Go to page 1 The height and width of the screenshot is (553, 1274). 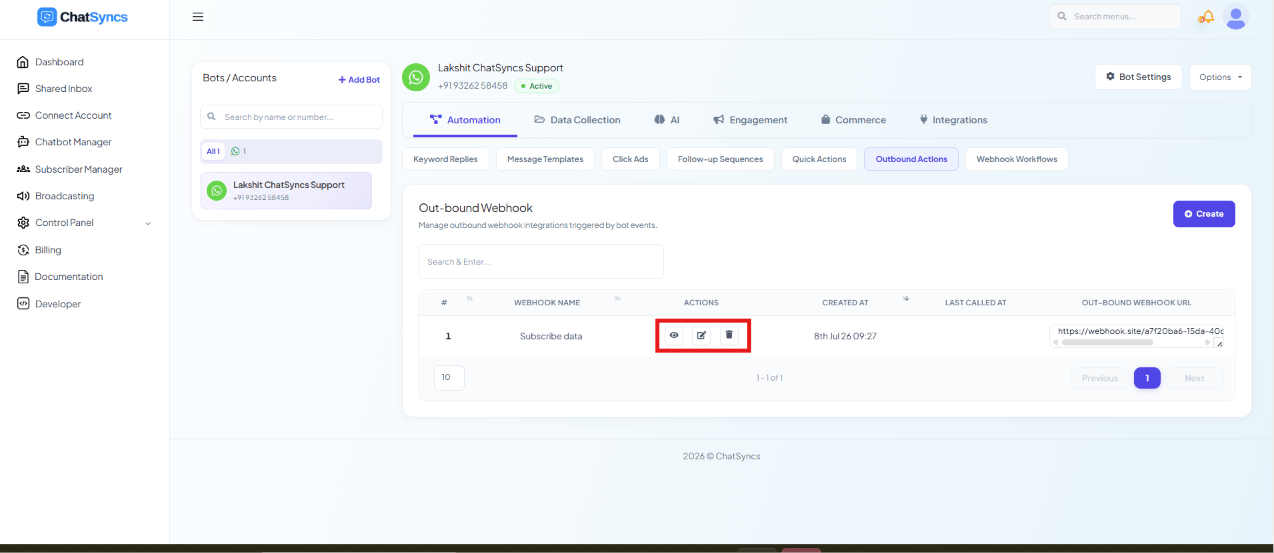1147,378
